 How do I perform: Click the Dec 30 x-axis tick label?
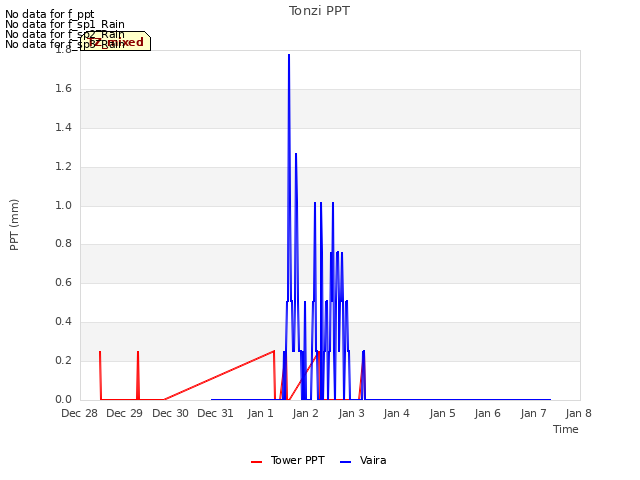[x=170, y=413]
